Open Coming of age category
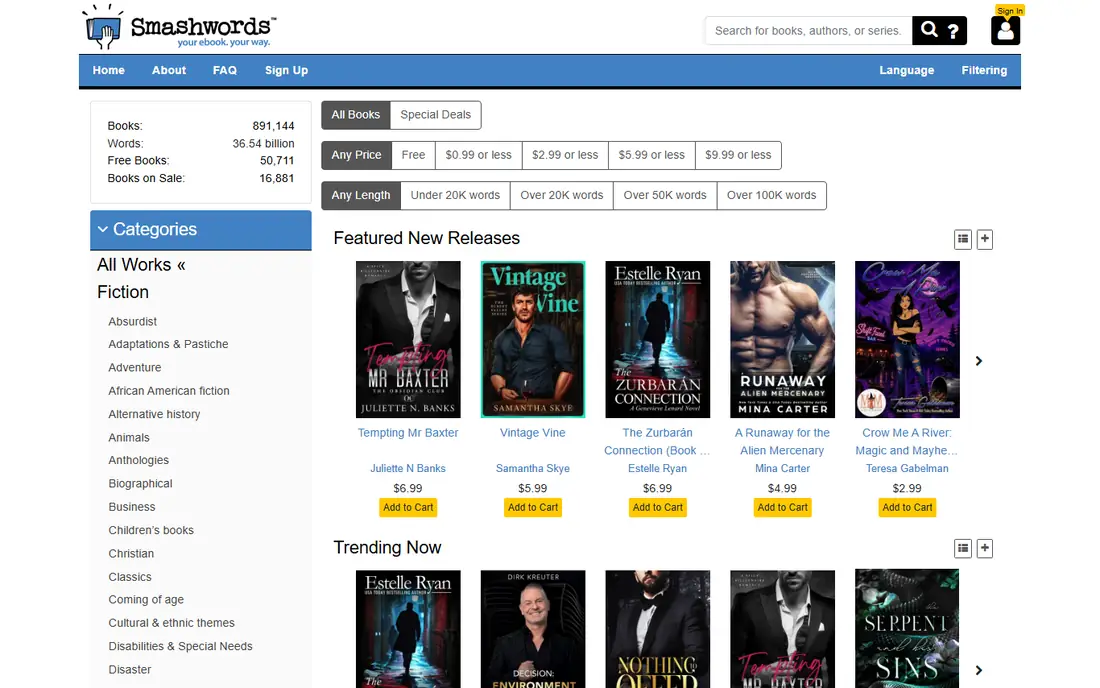1100x688 pixels. [146, 600]
